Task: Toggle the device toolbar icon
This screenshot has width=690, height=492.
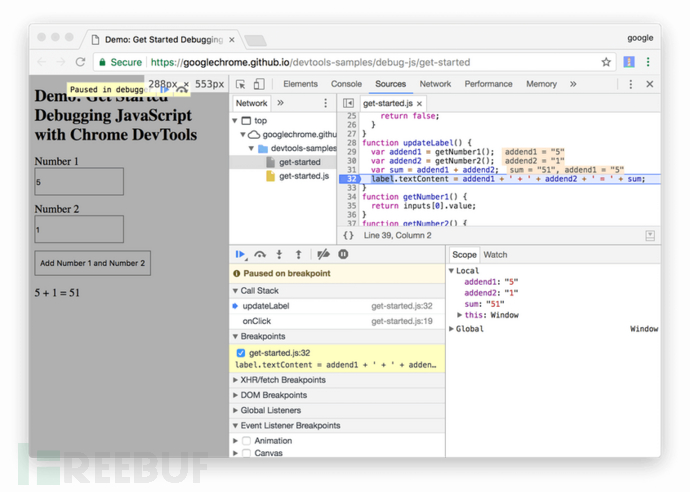Action: tap(259, 85)
